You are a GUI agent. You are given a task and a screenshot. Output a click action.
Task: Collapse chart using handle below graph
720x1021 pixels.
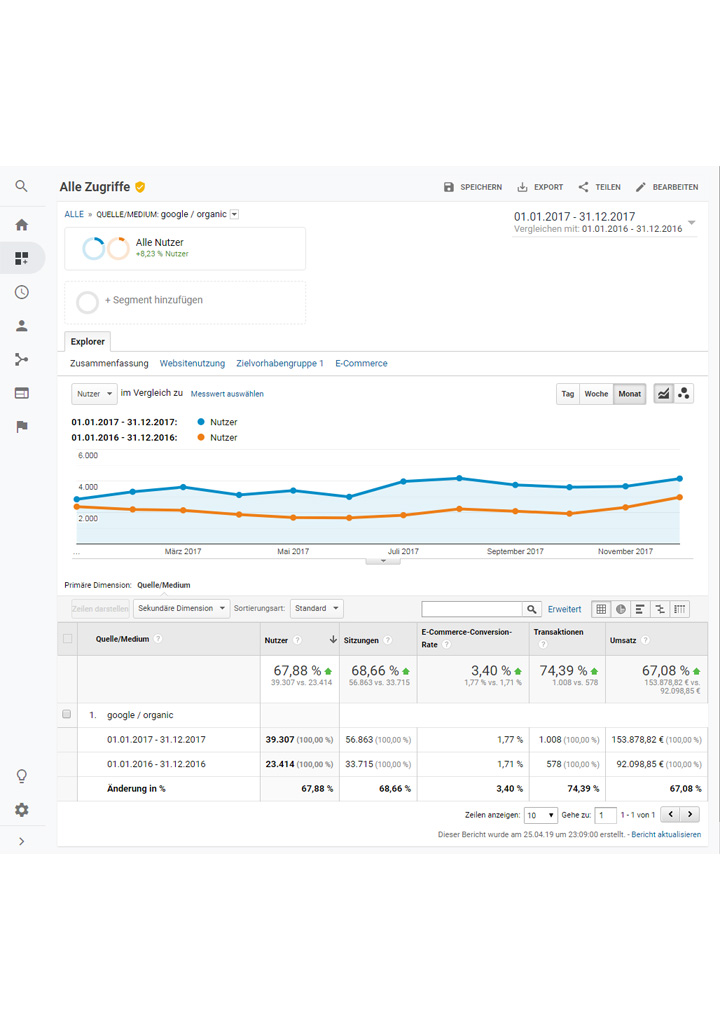pos(383,561)
